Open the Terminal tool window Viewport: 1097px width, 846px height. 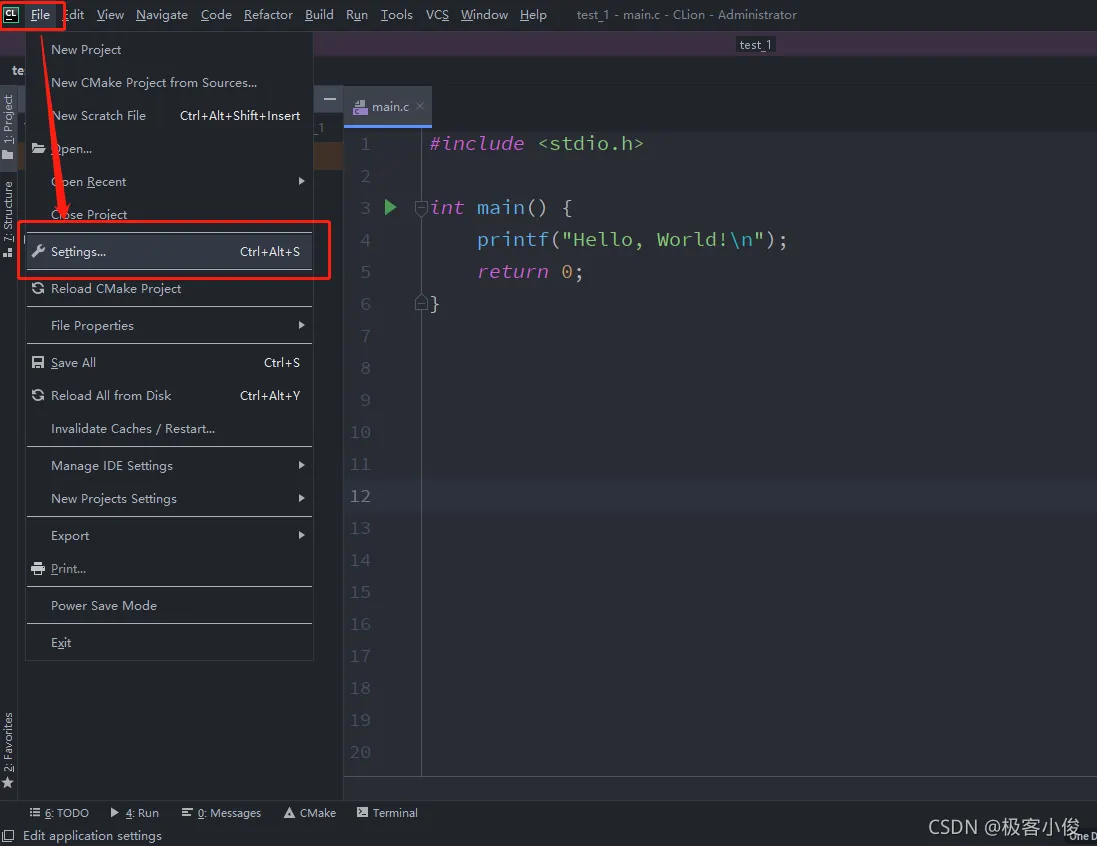click(x=387, y=812)
